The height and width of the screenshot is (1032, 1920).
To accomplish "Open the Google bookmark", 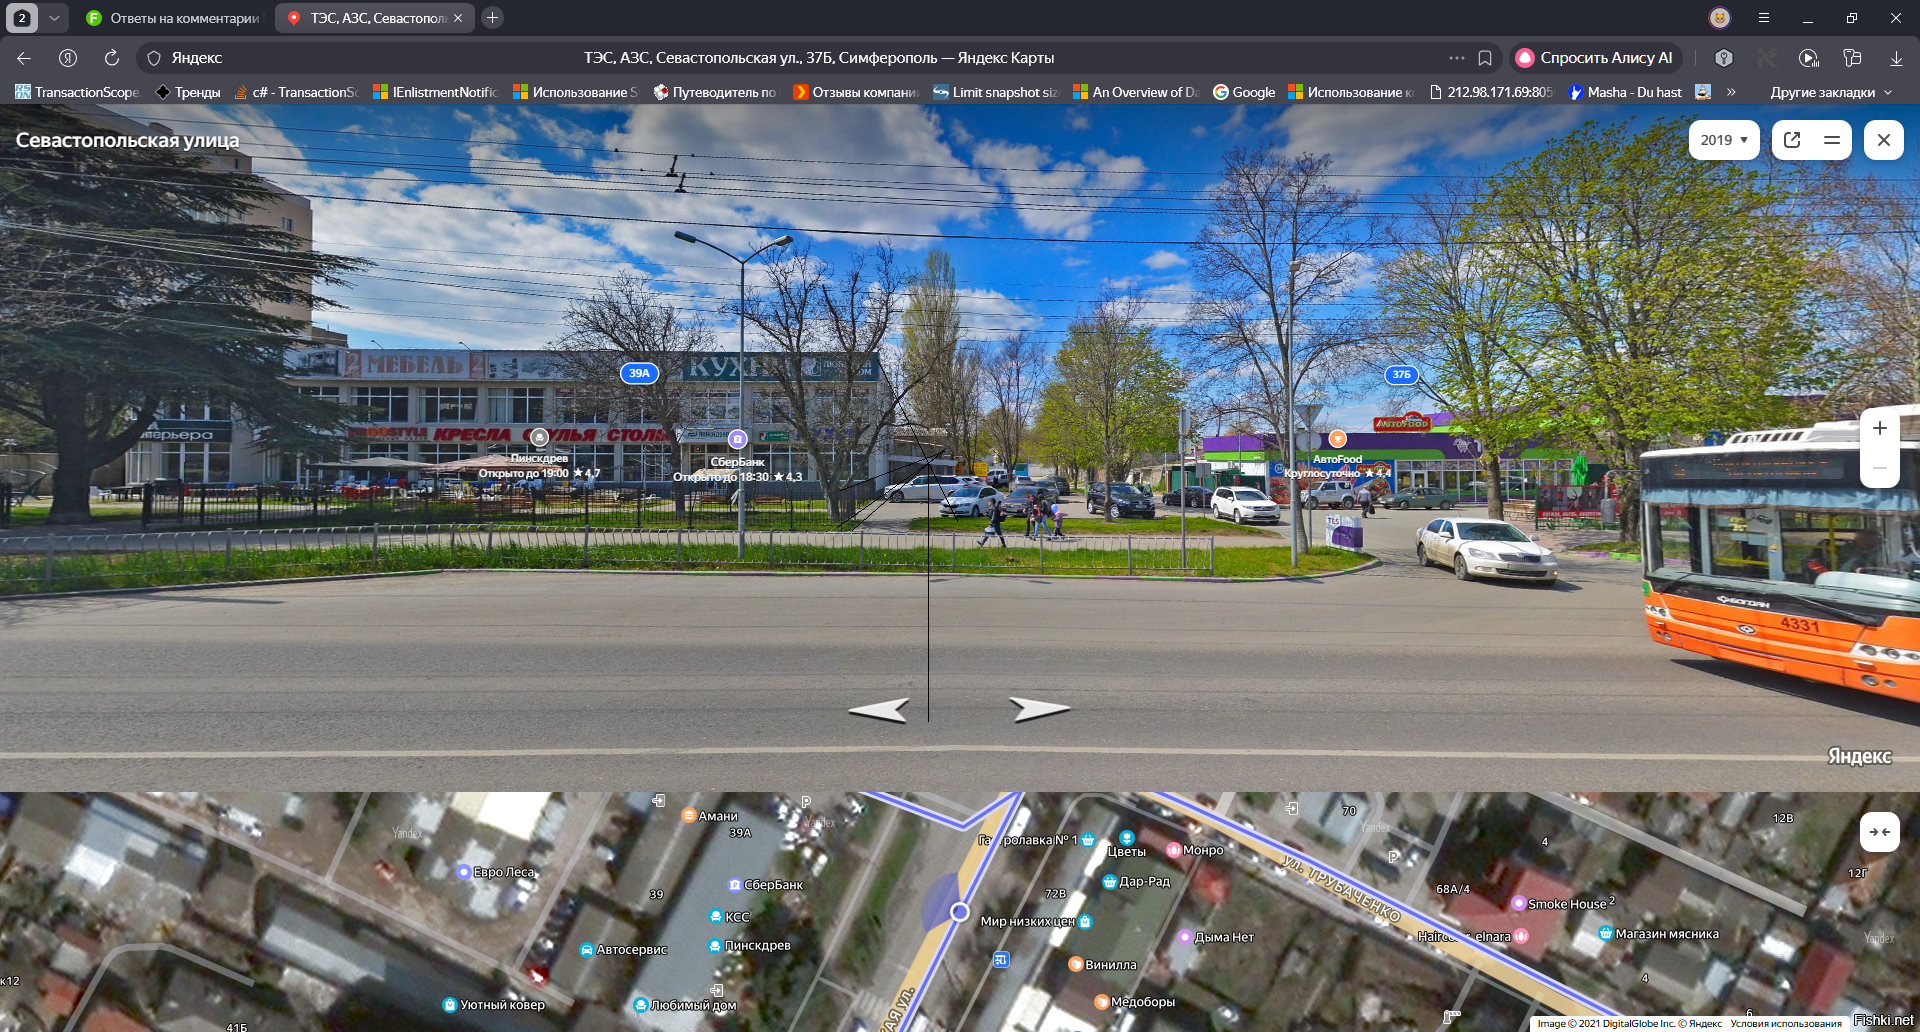I will (x=1244, y=92).
